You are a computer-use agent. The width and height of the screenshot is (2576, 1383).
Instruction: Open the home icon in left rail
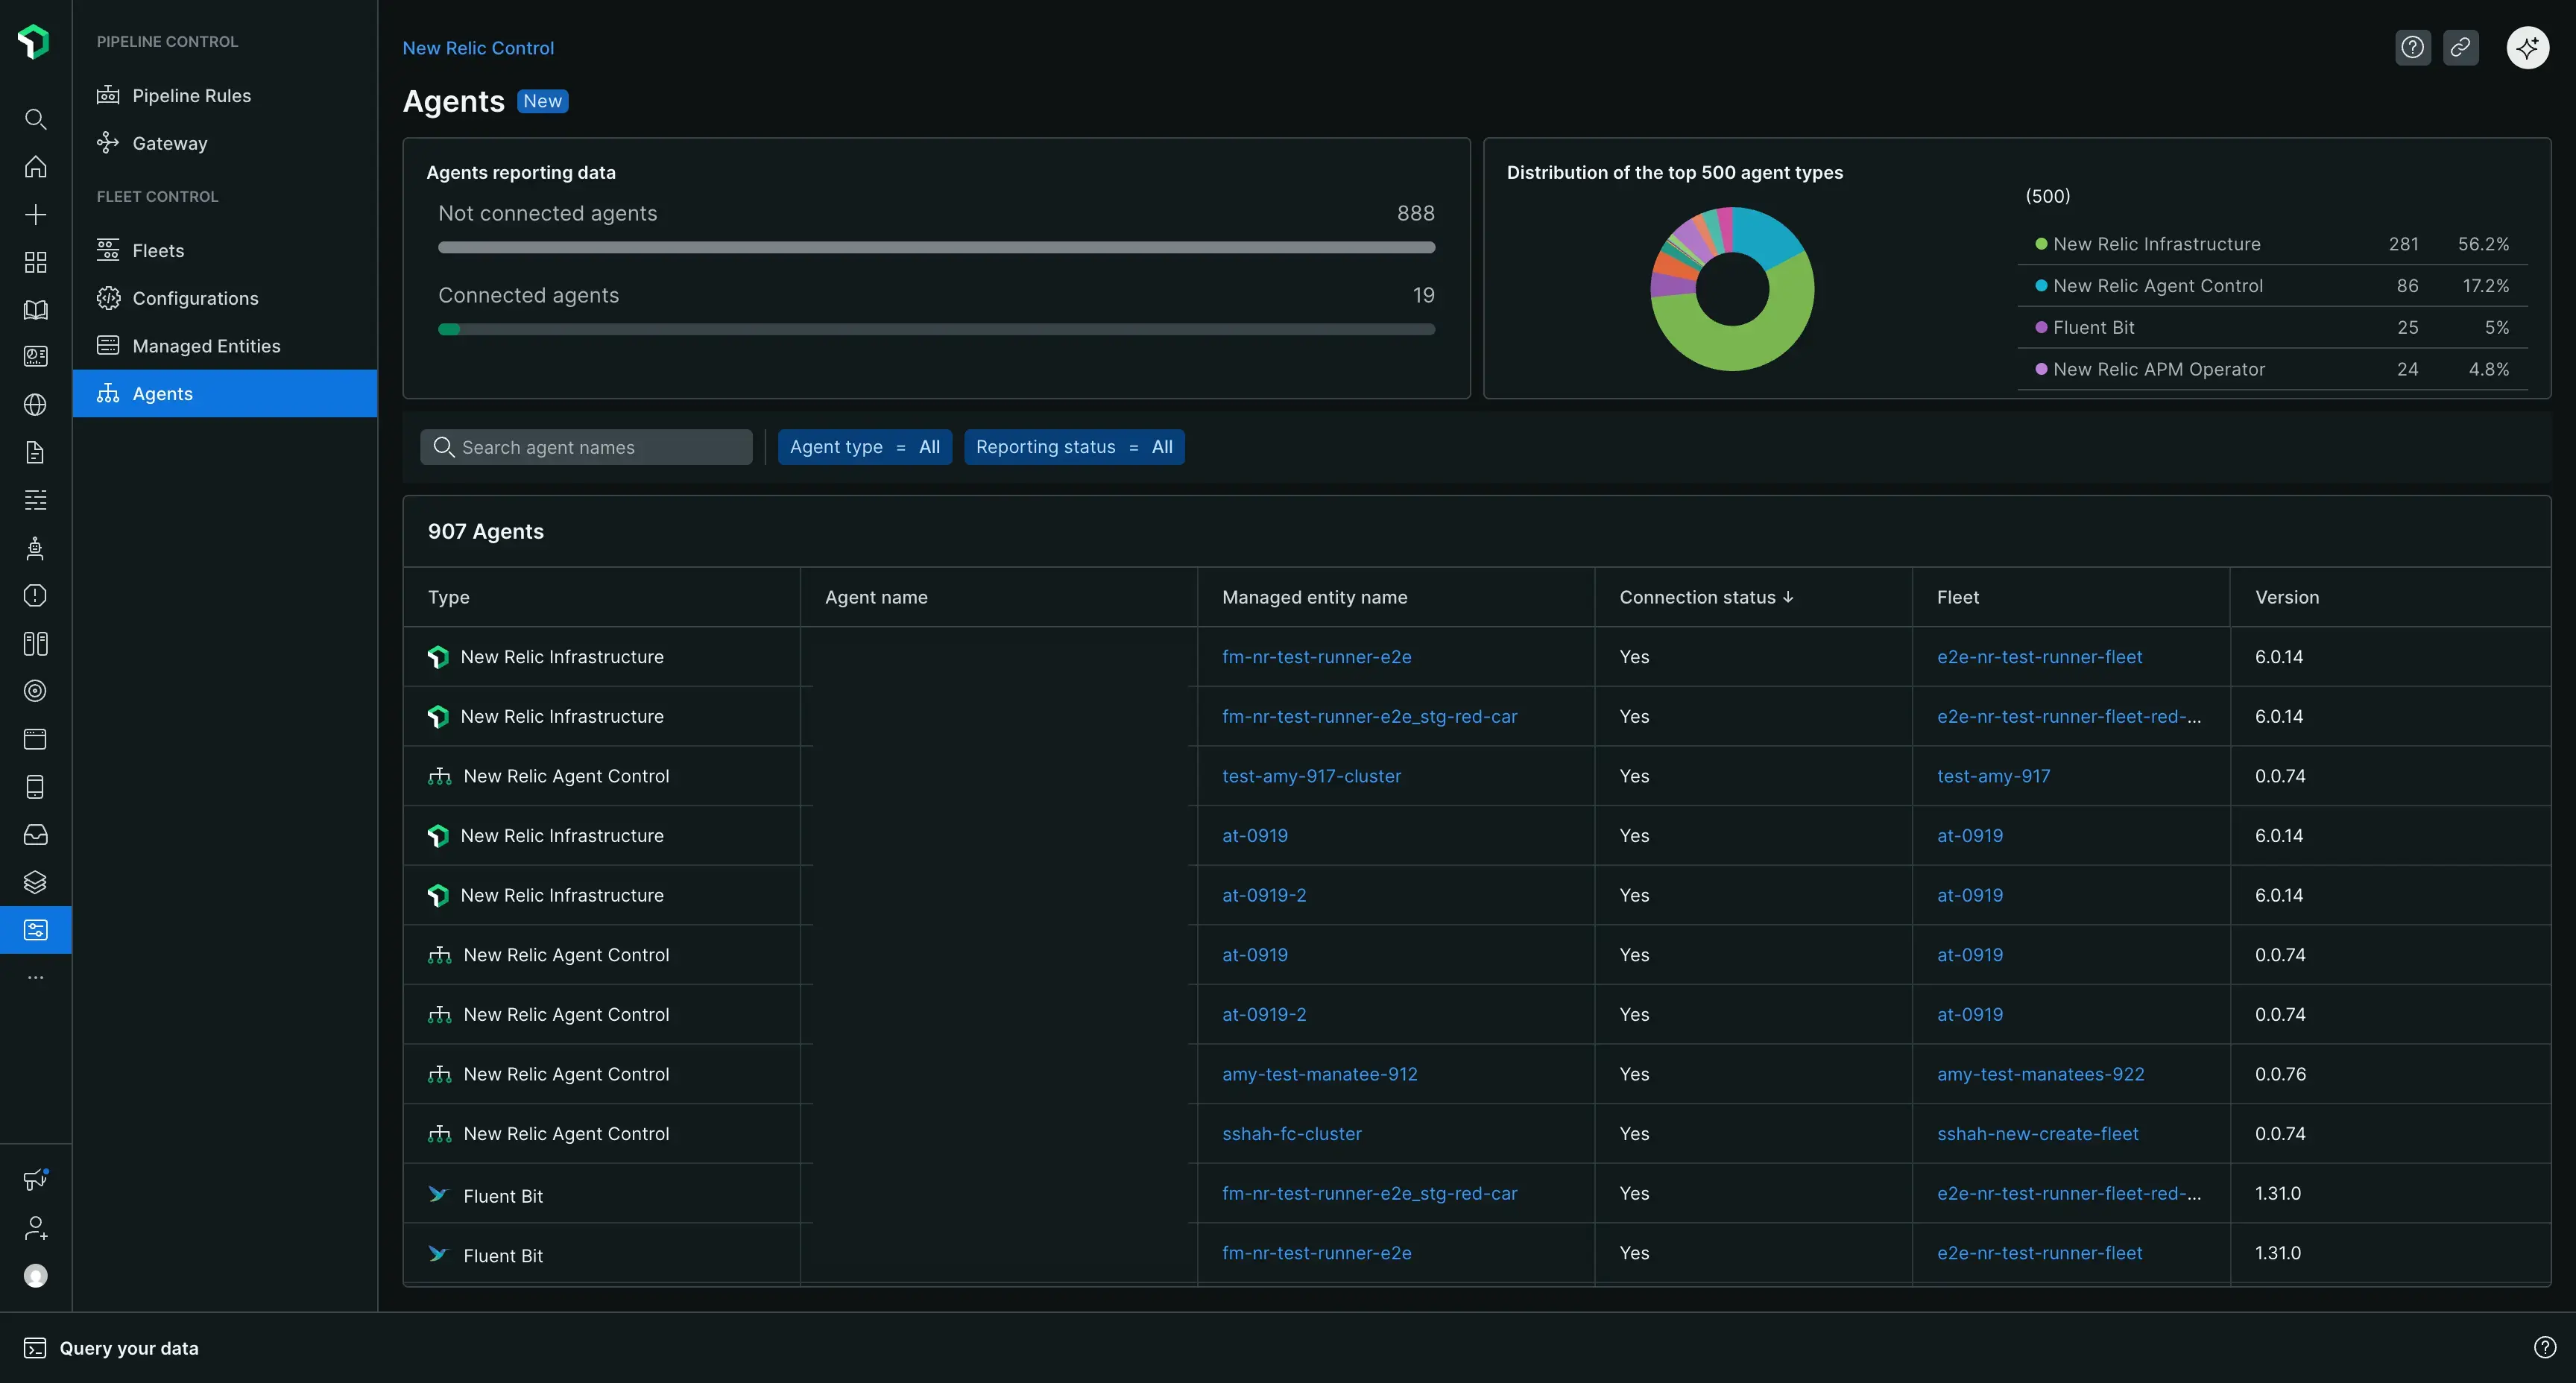coord(35,167)
